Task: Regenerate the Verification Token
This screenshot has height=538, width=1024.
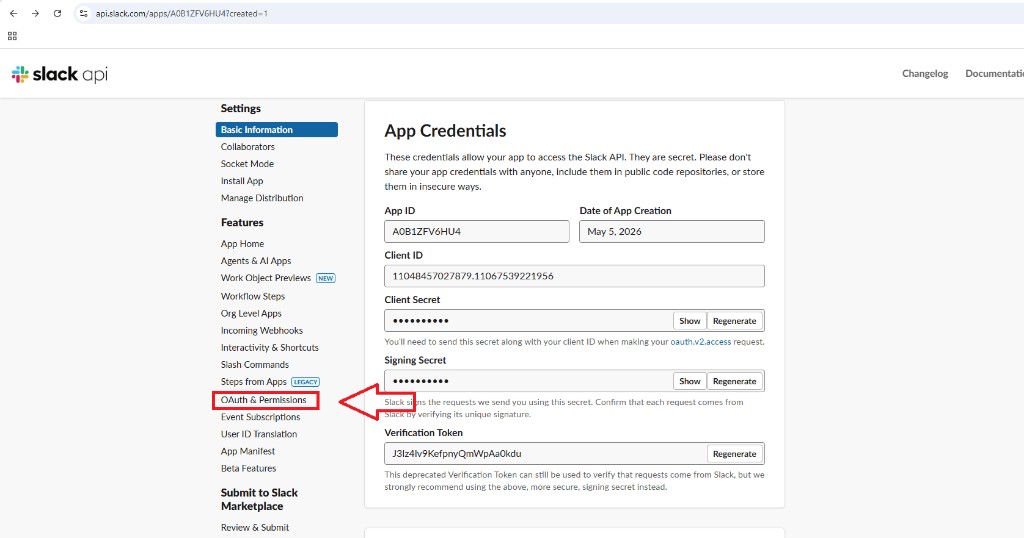Action: pos(735,453)
